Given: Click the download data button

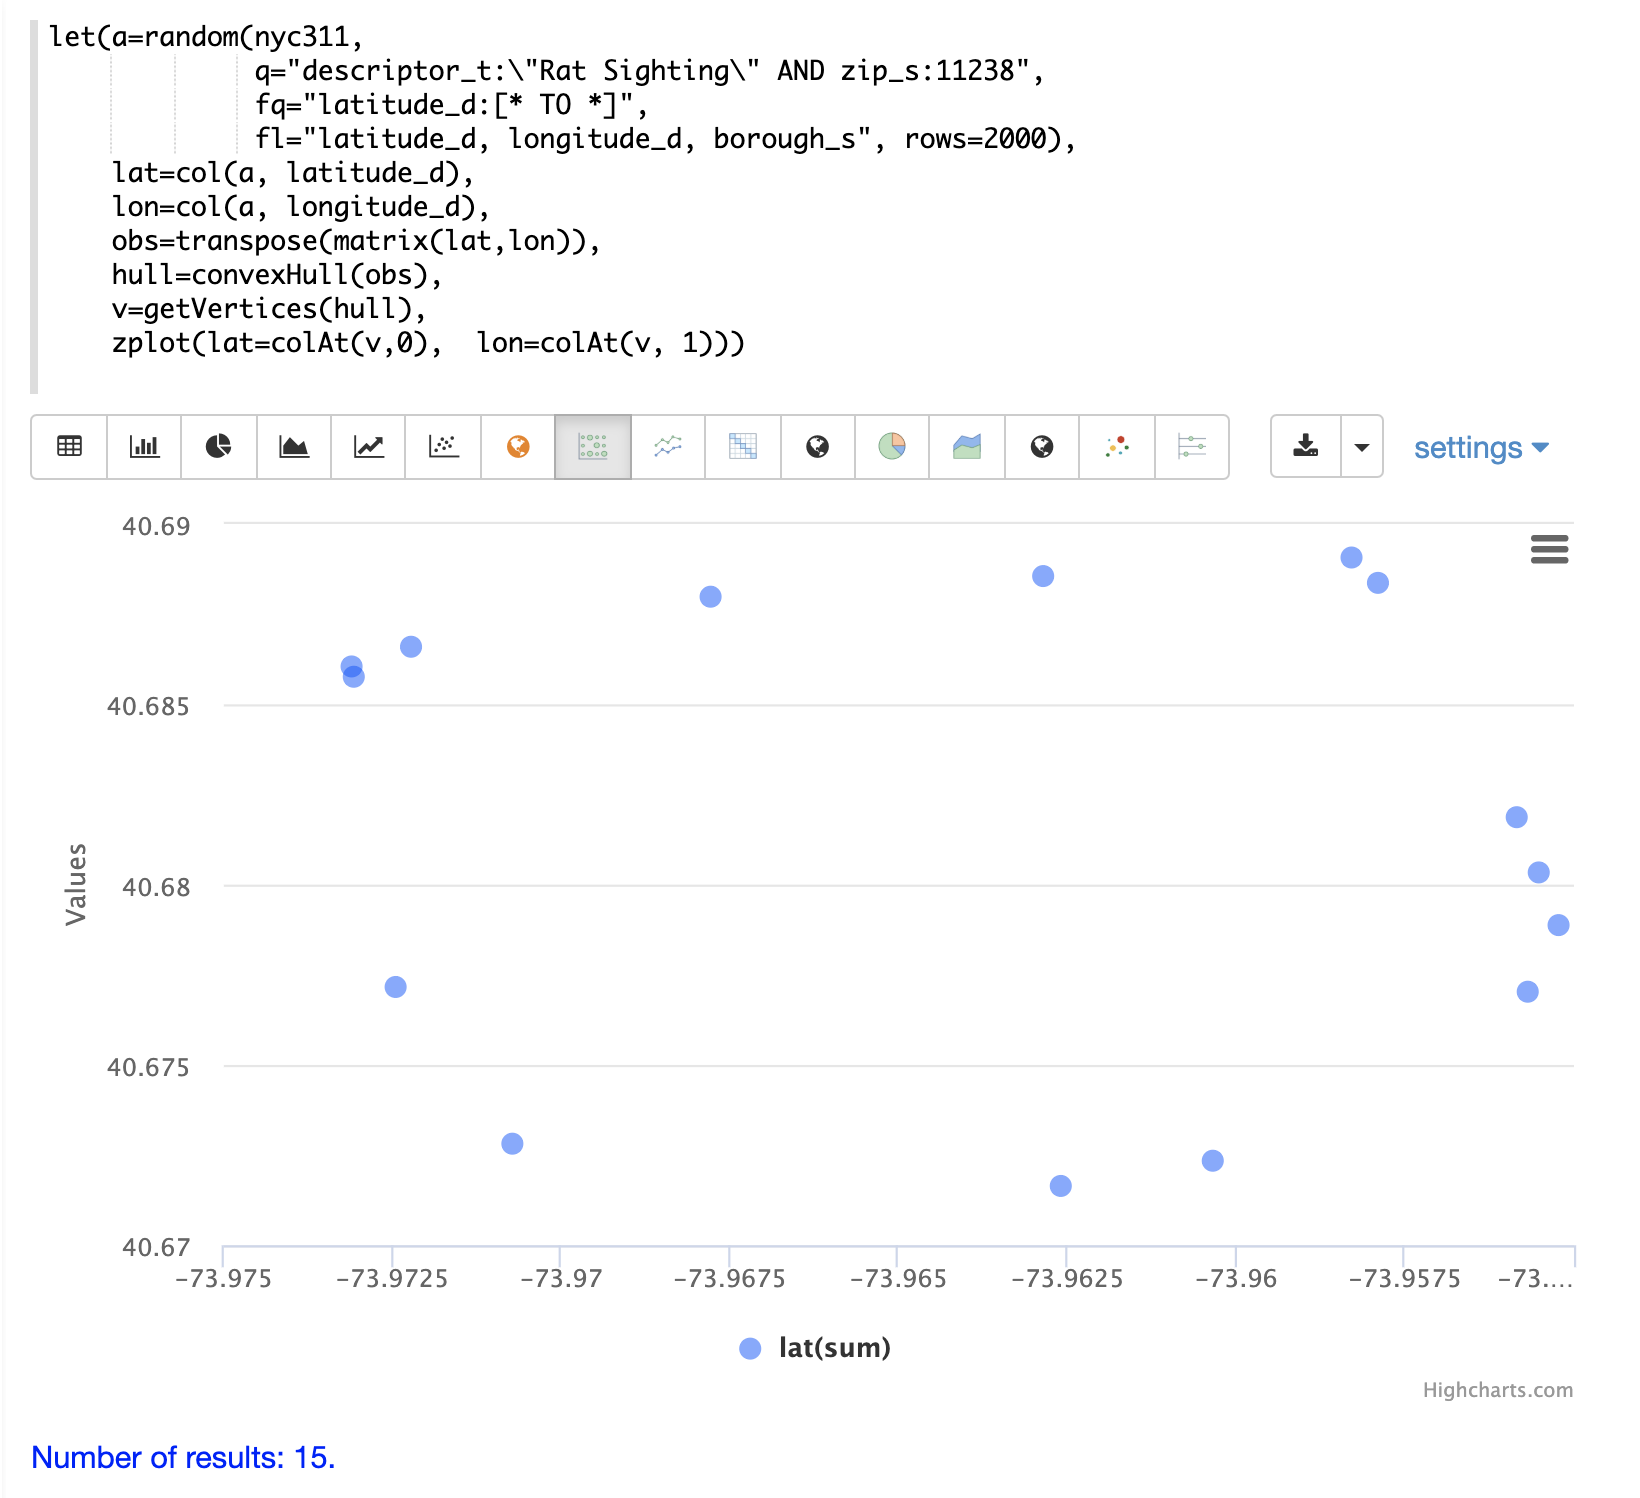Looking at the screenshot, I should (1306, 447).
